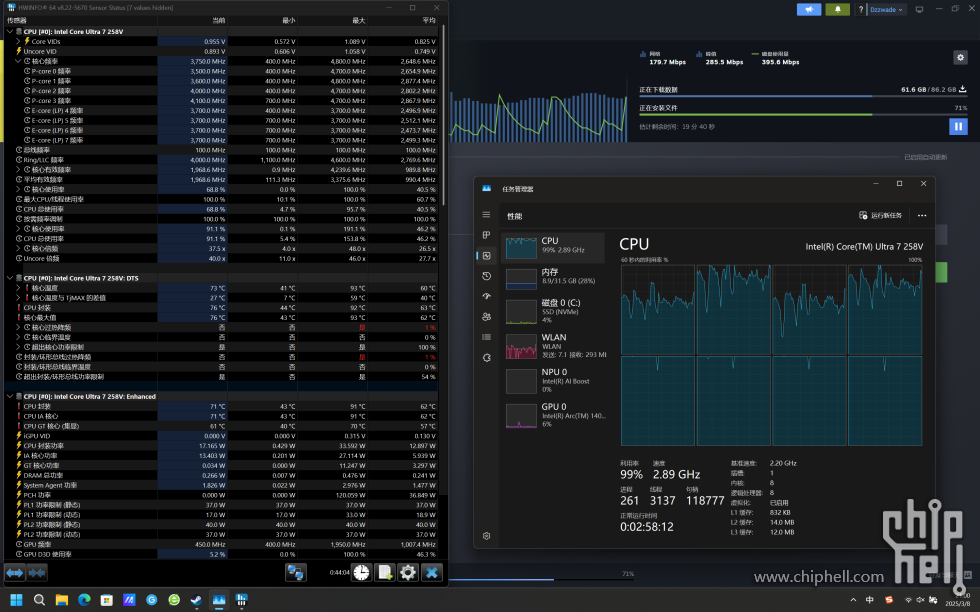The height and width of the screenshot is (612, 980).
Task: Open HWiNFO icon in the taskbar
Action: pos(241,599)
